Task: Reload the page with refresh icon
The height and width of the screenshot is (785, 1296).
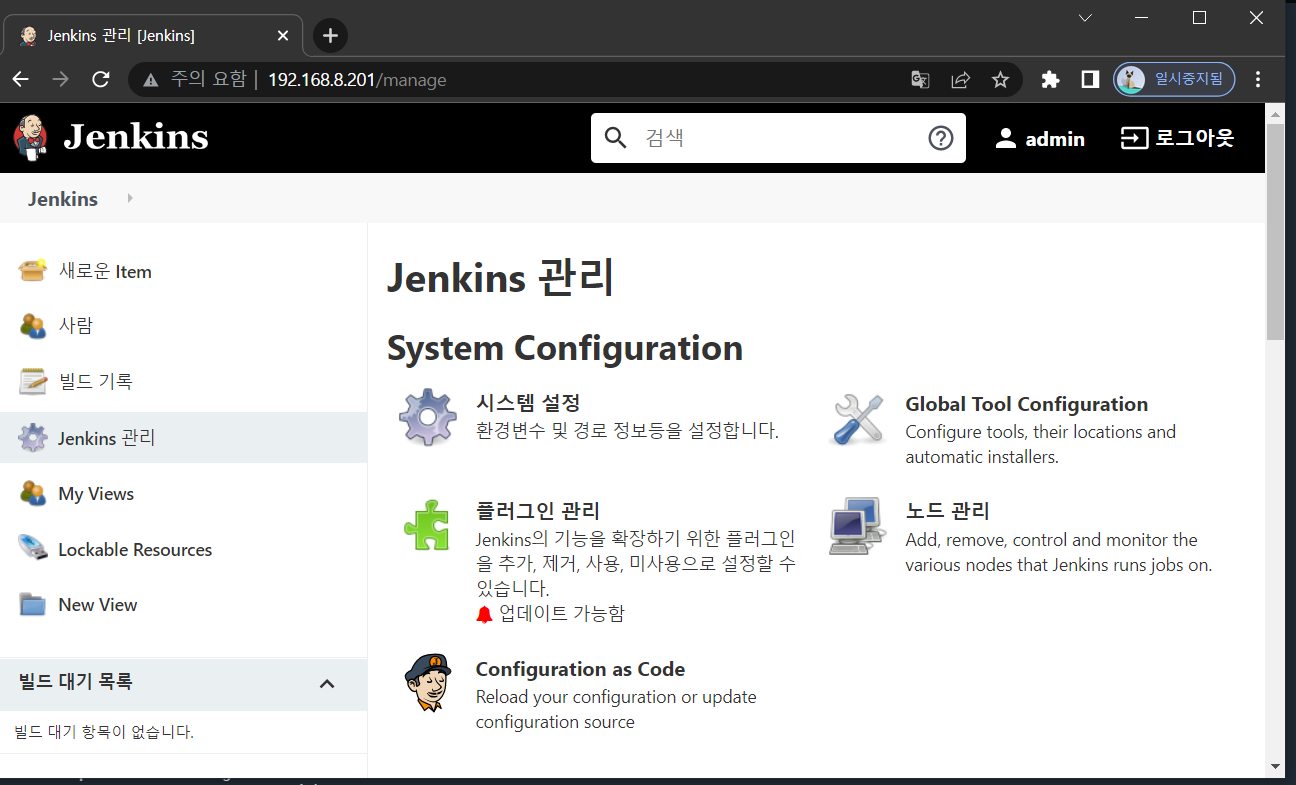Action: tap(100, 79)
